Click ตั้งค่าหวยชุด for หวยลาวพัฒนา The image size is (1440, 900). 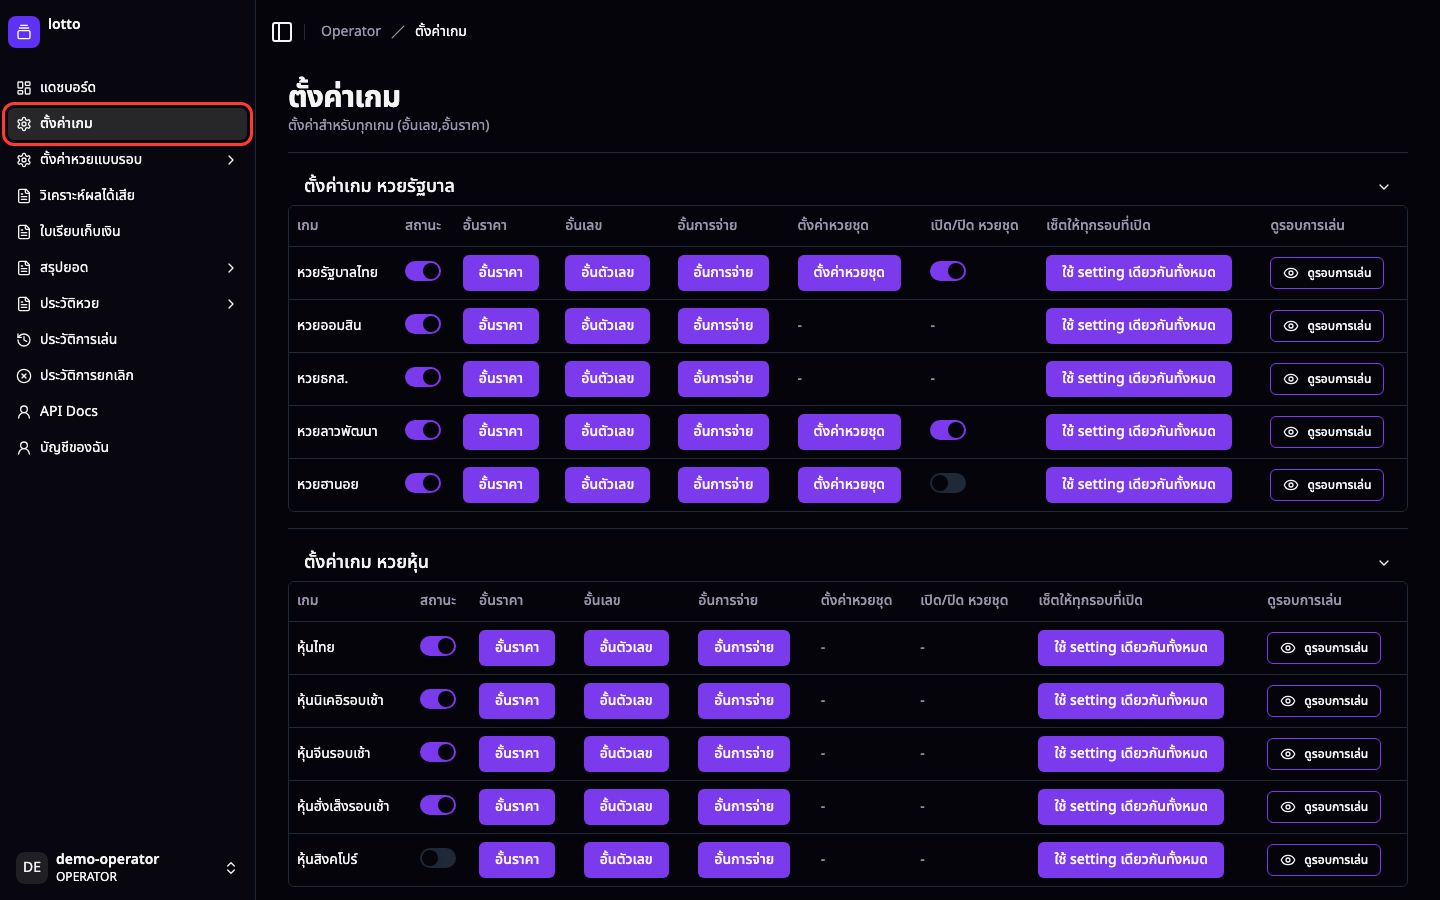(x=849, y=431)
